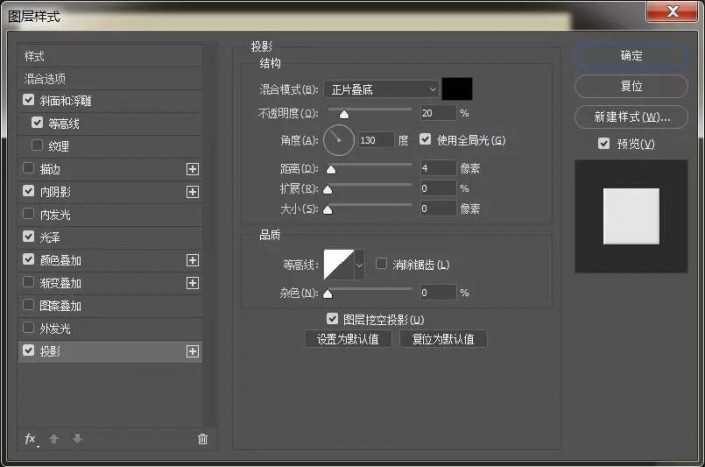The image size is (705, 467).
Task: Add another 内阴影 effect with plus icon
Action: 193,191
